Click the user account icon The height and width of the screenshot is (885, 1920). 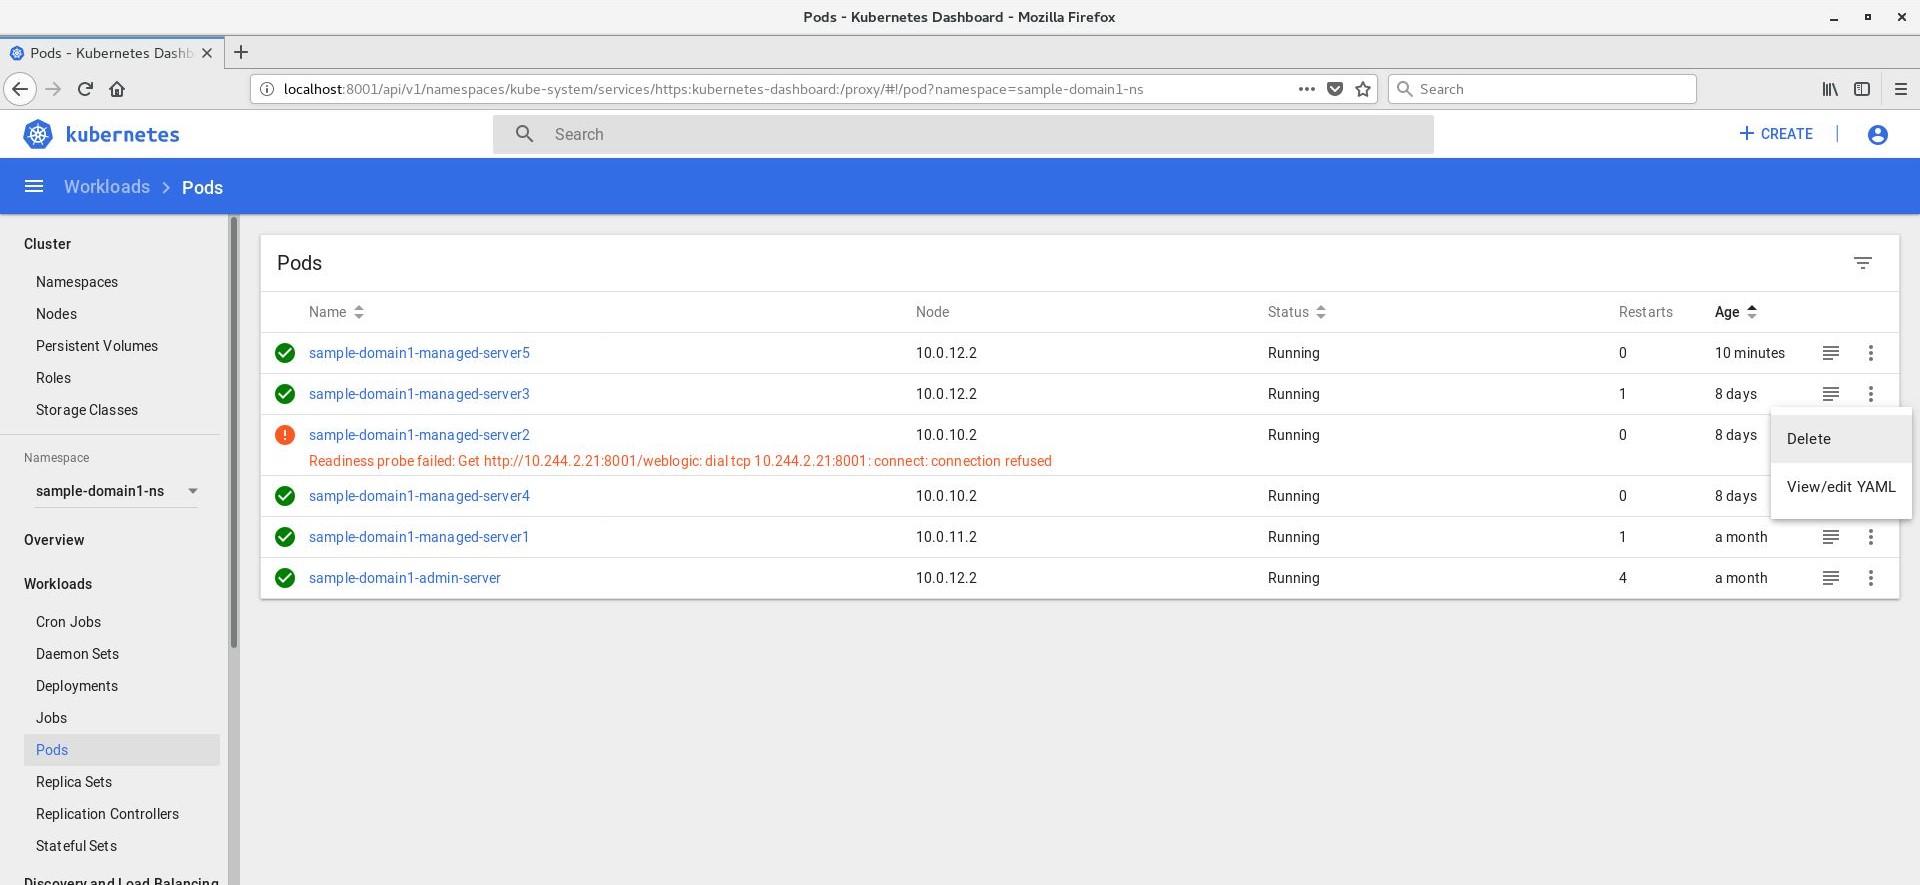pyautogui.click(x=1877, y=134)
